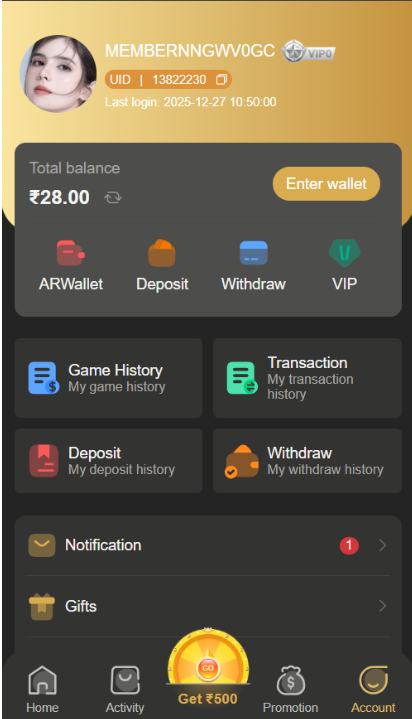Select the blue Withdraw card icon
This screenshot has width=412, height=719.
[253, 253]
